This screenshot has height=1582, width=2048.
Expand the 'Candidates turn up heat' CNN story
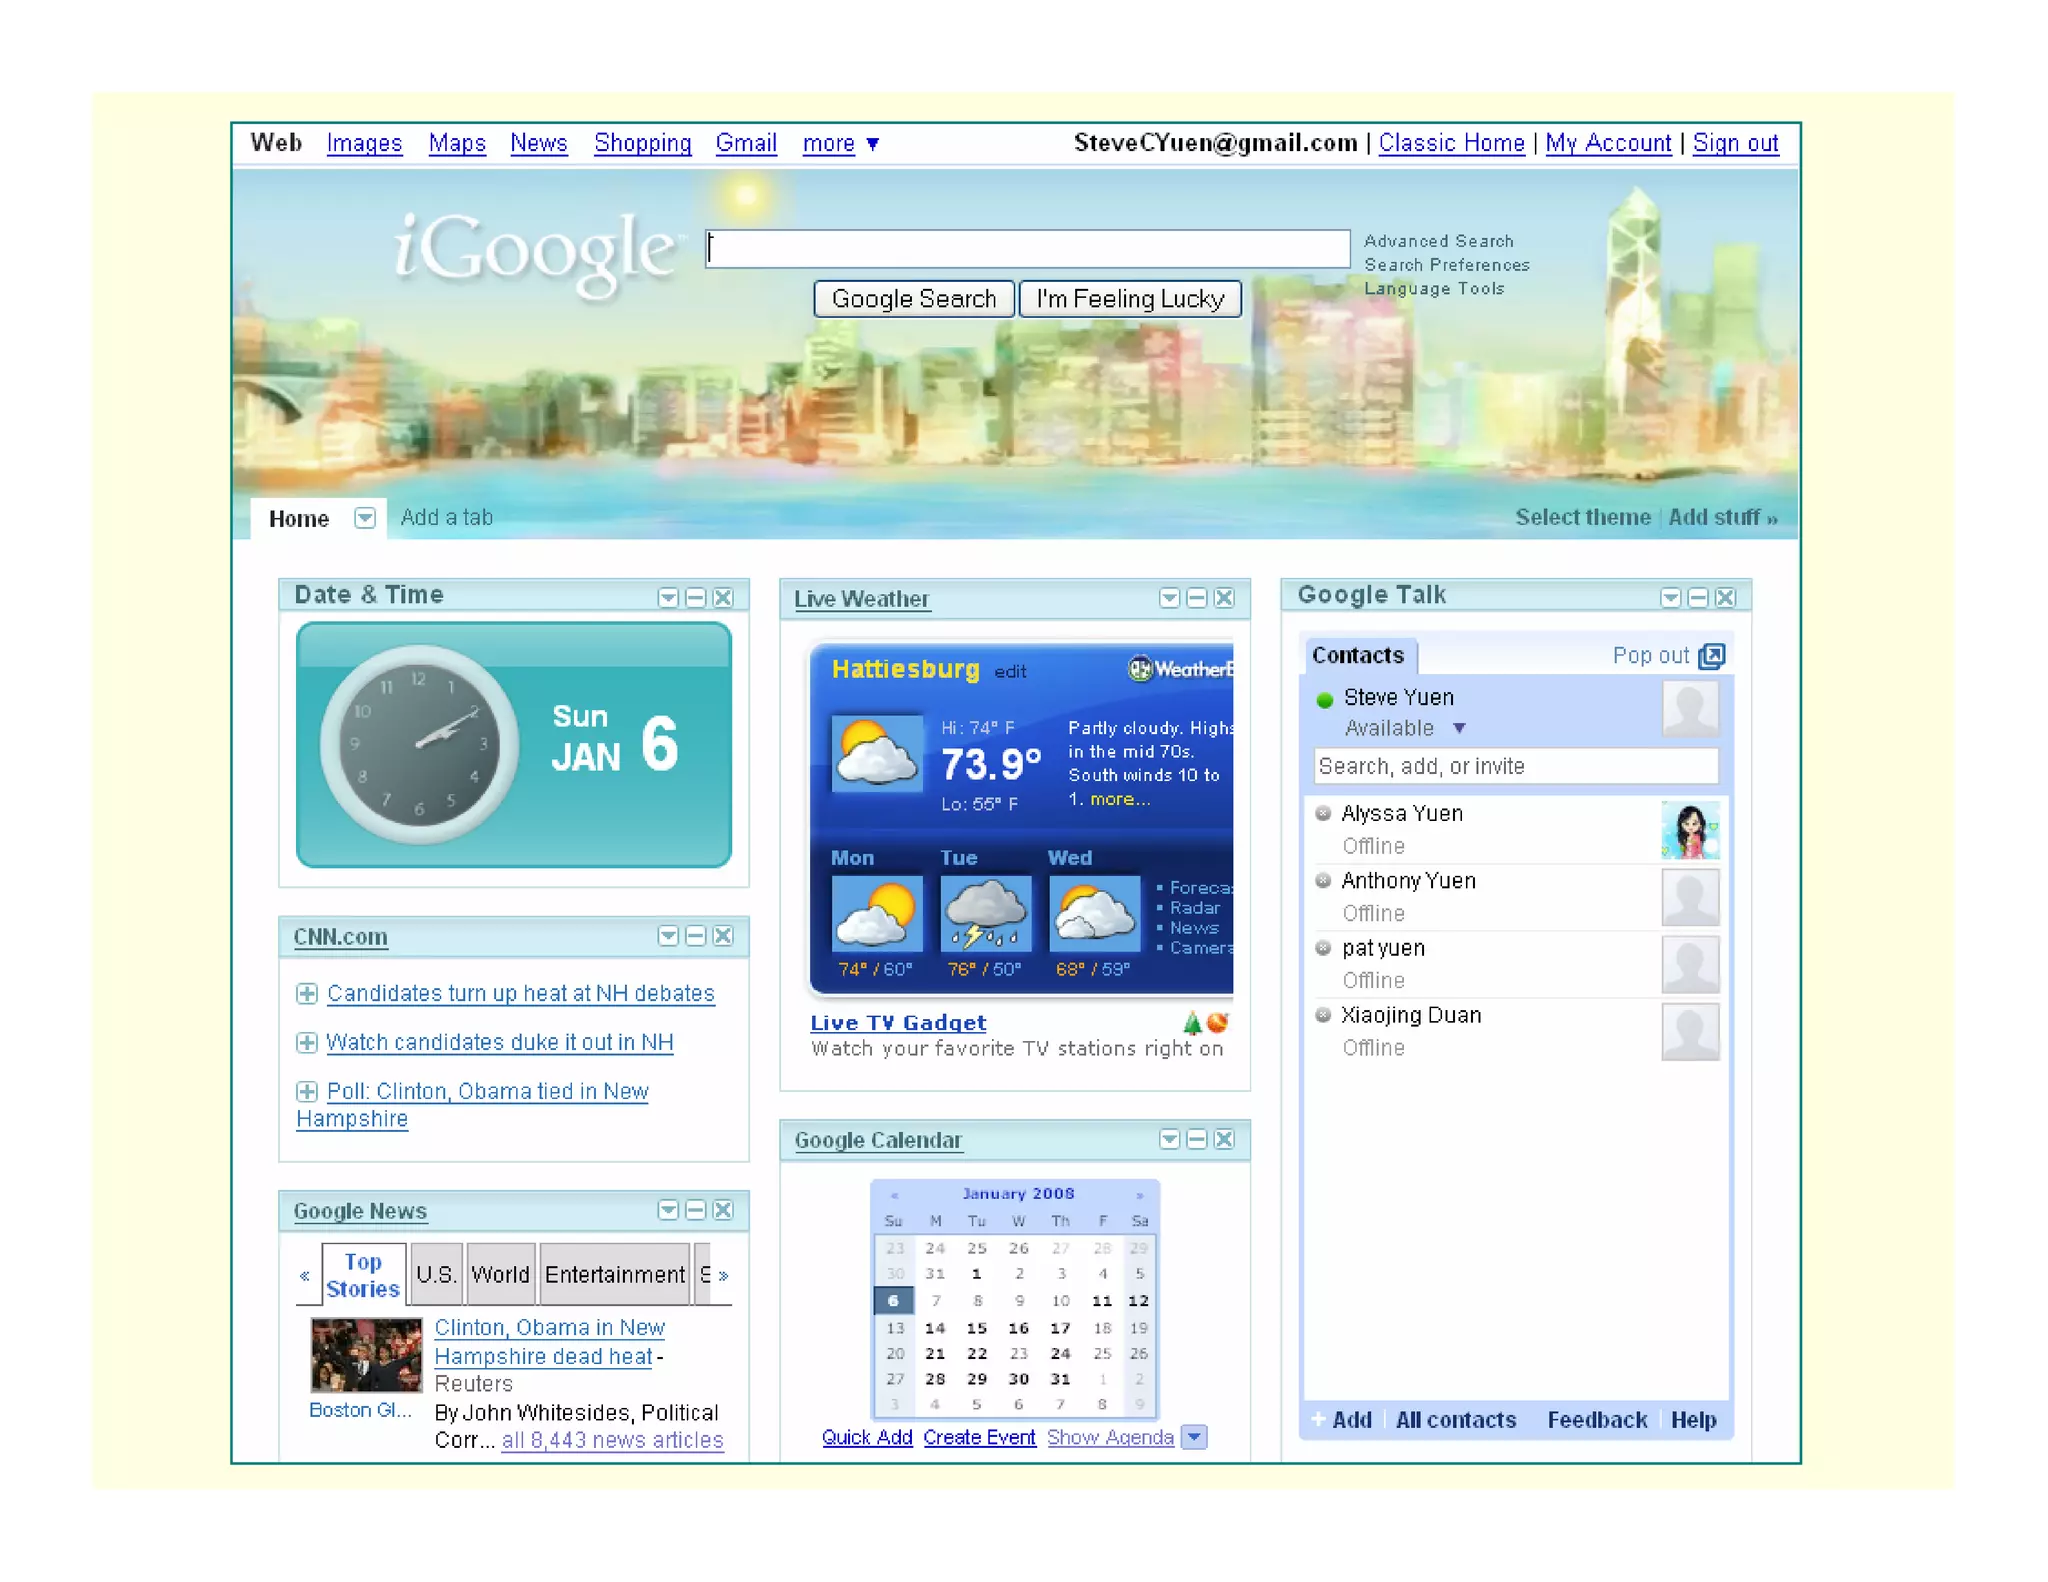pyautogui.click(x=307, y=994)
